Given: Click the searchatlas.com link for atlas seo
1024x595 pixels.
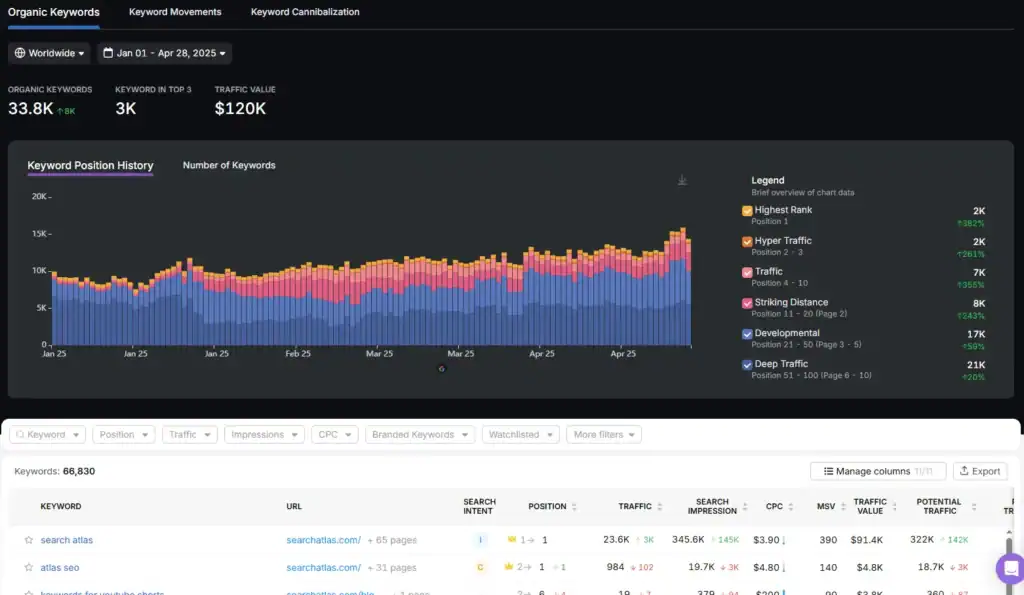Looking at the screenshot, I should [326, 566].
